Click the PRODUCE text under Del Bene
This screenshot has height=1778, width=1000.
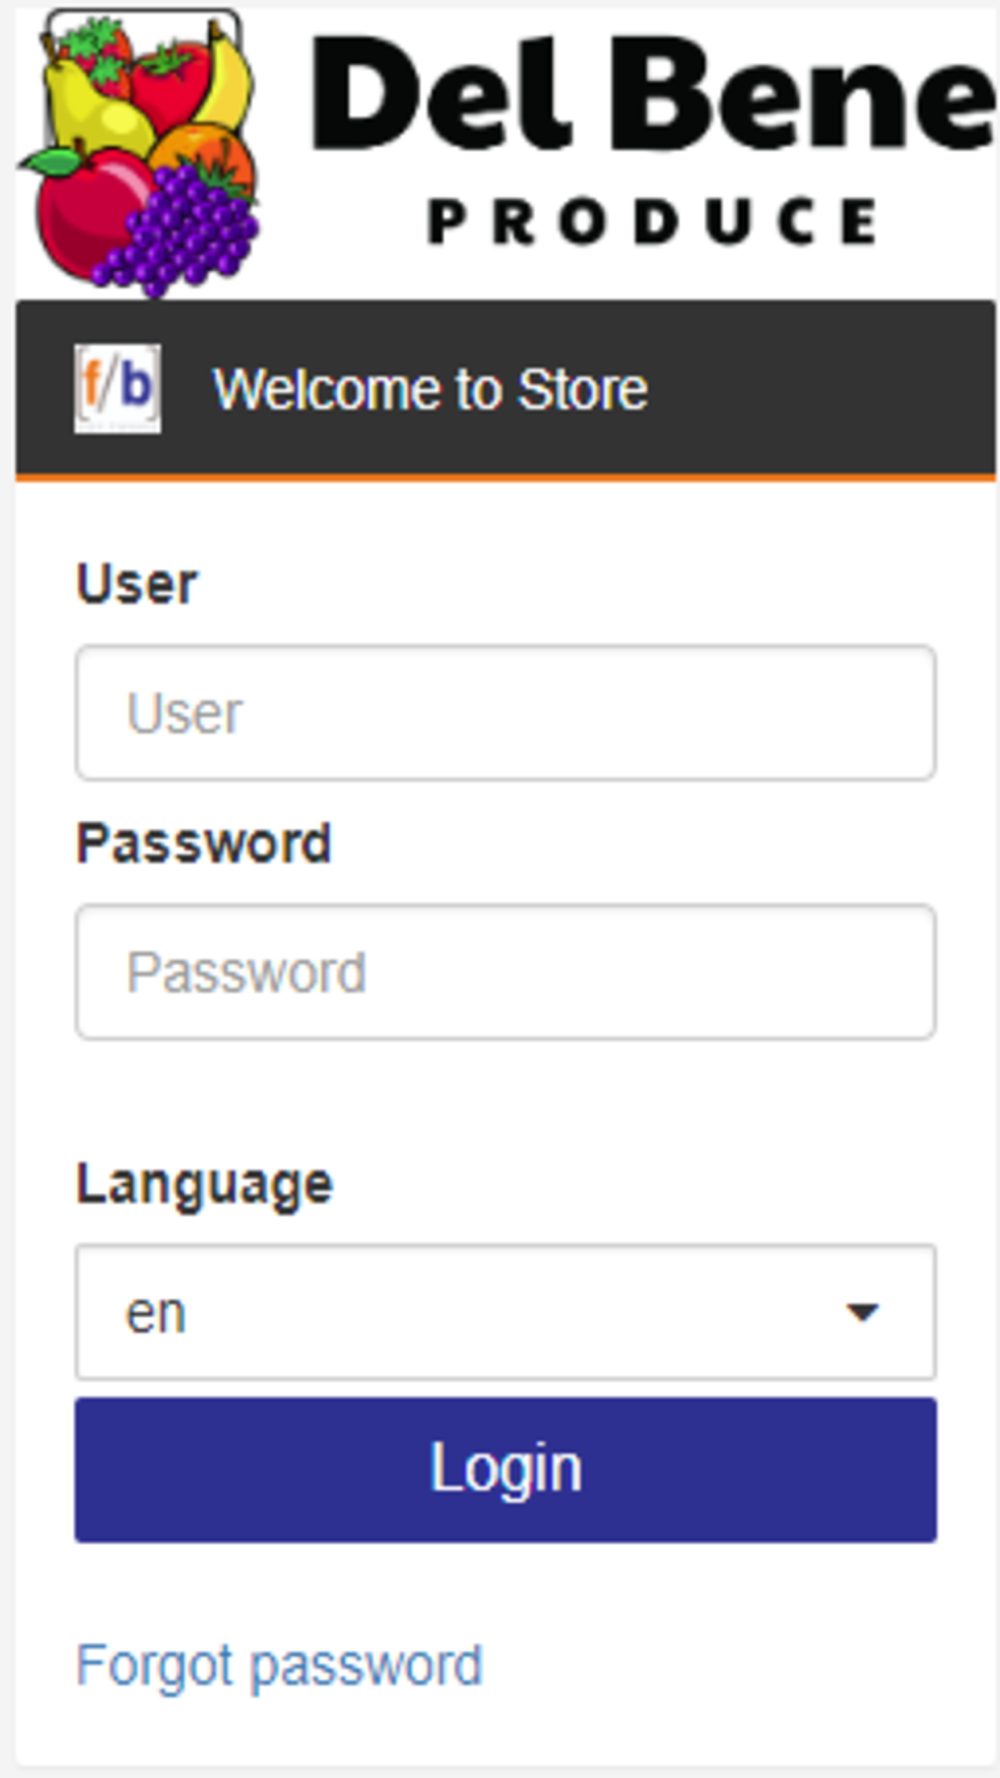pos(654,221)
